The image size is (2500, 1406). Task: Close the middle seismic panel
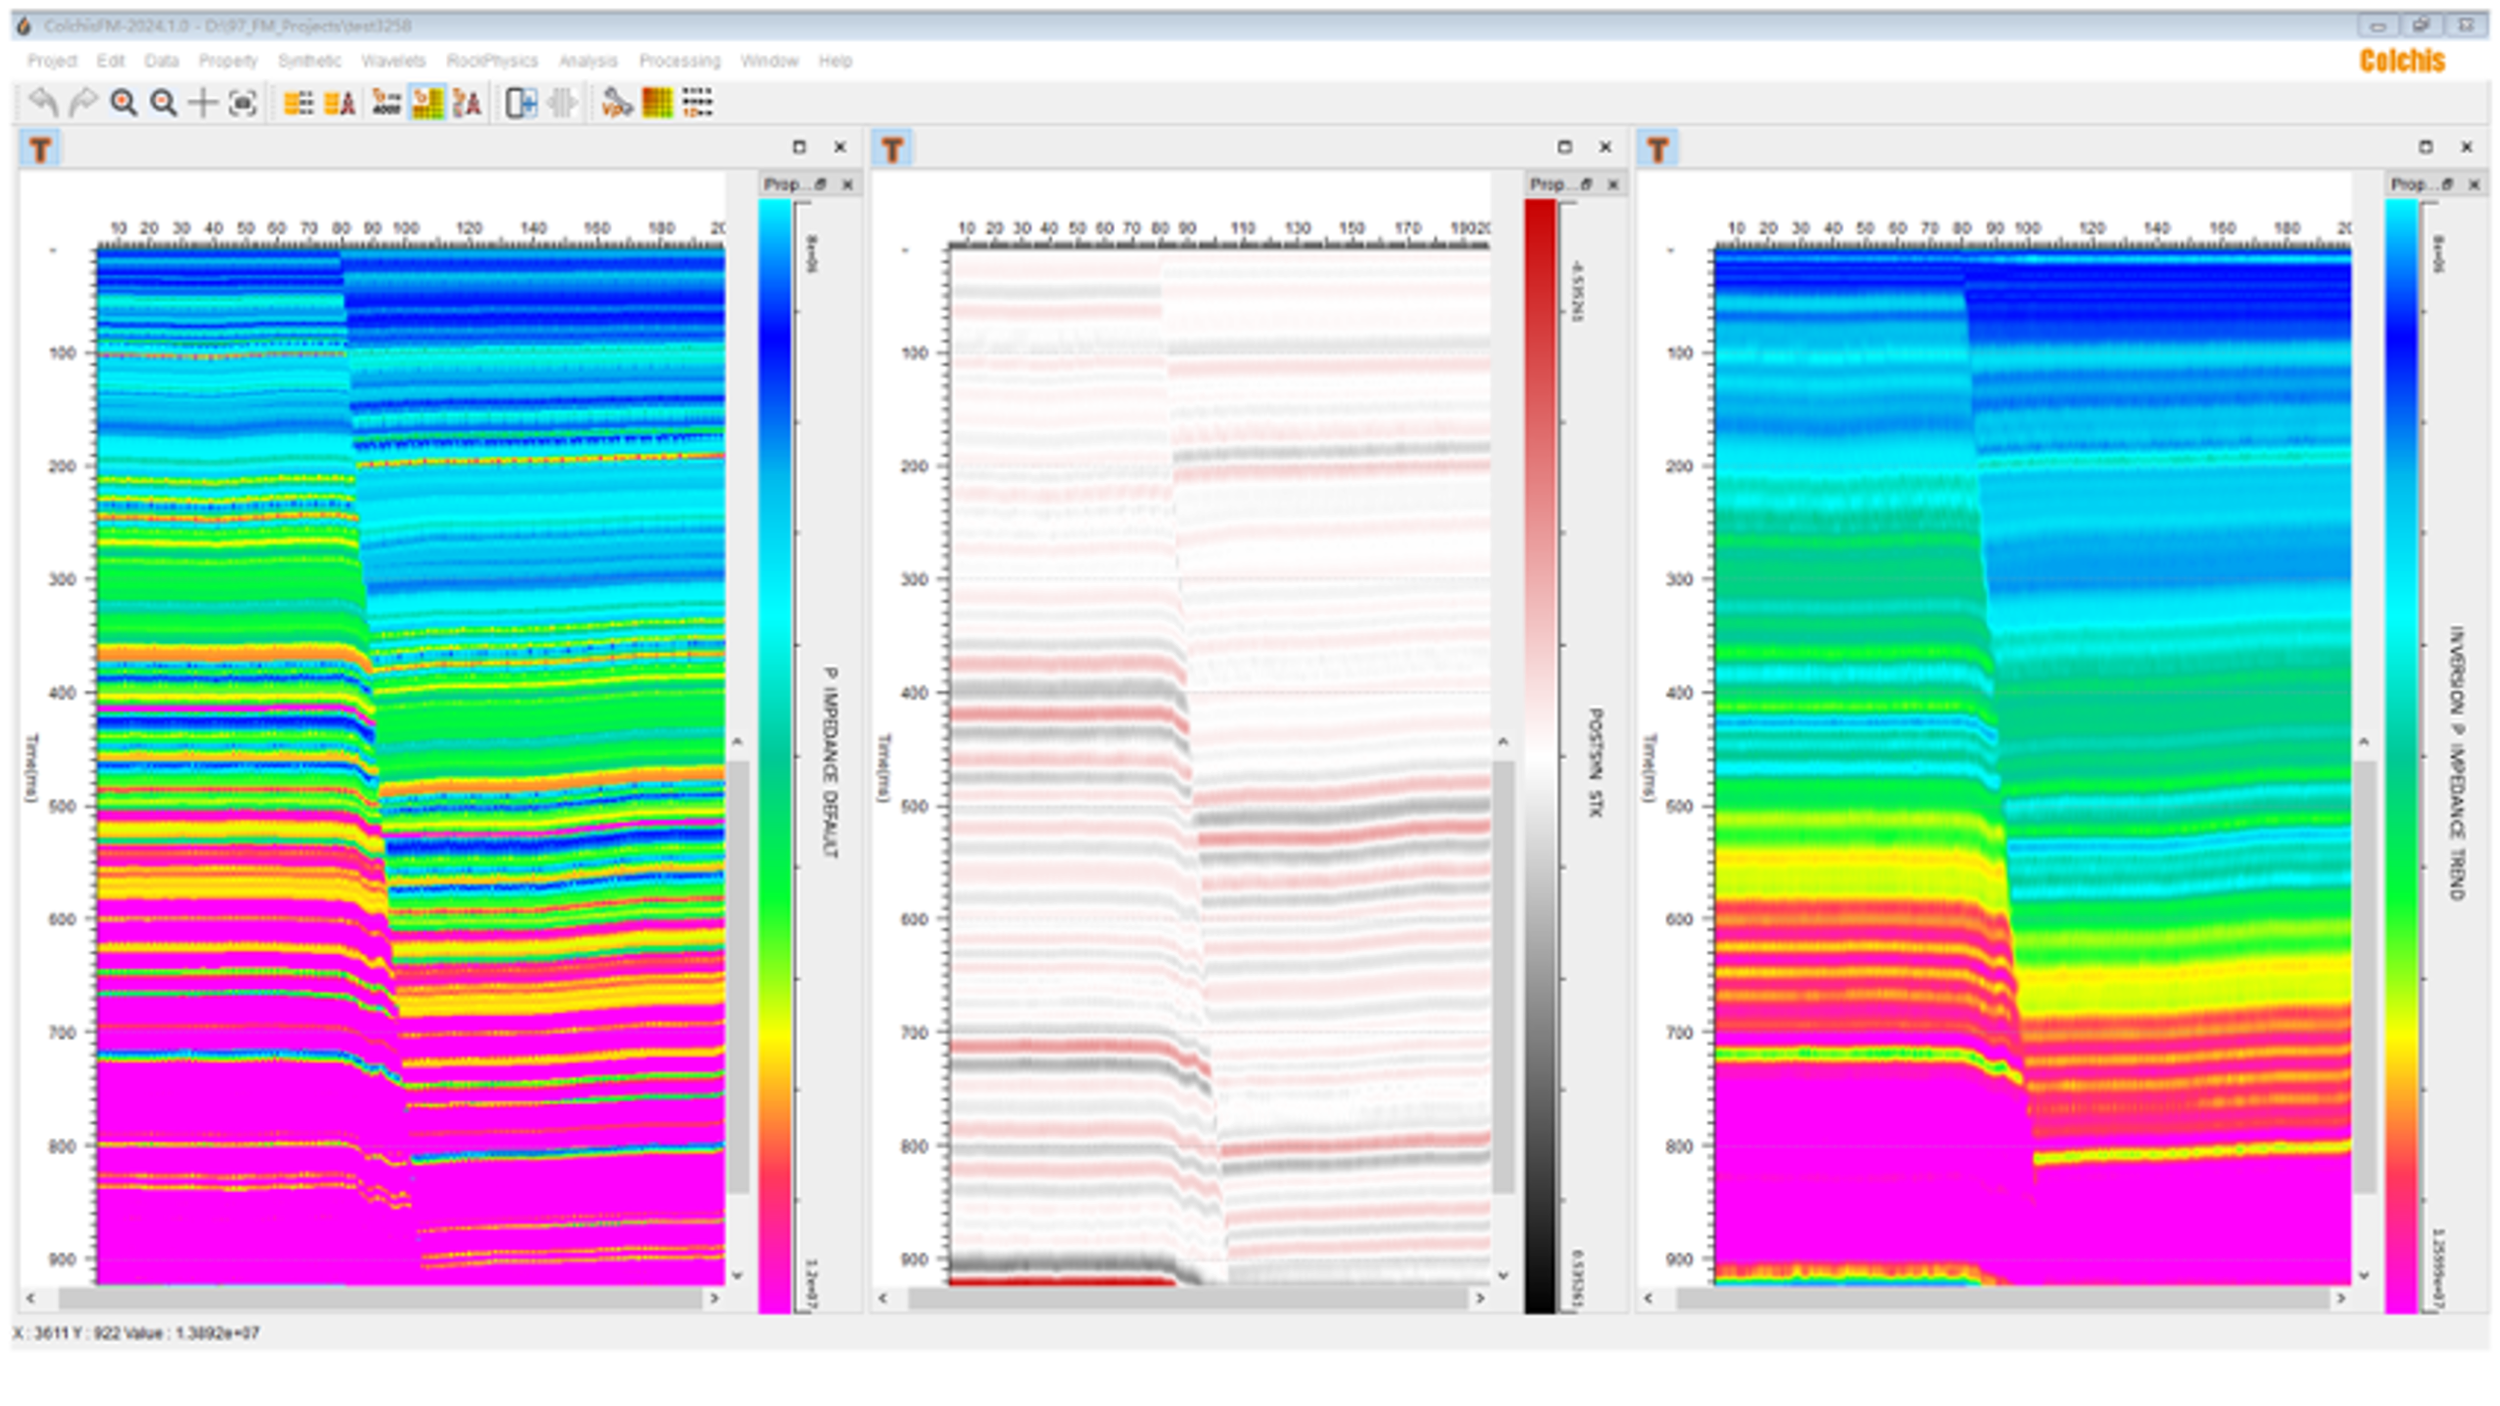click(1606, 147)
